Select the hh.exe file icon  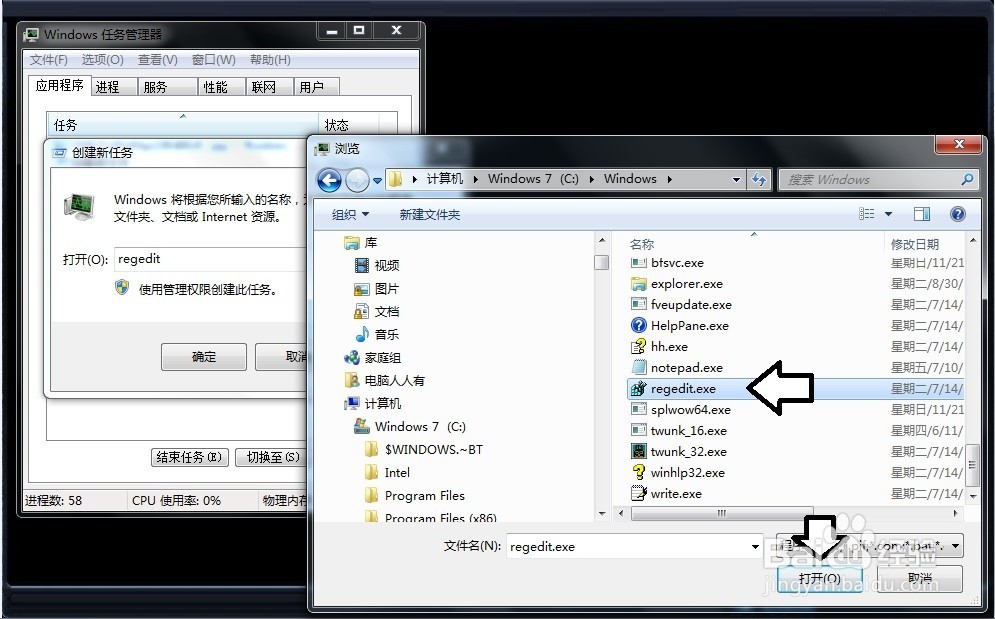[638, 347]
